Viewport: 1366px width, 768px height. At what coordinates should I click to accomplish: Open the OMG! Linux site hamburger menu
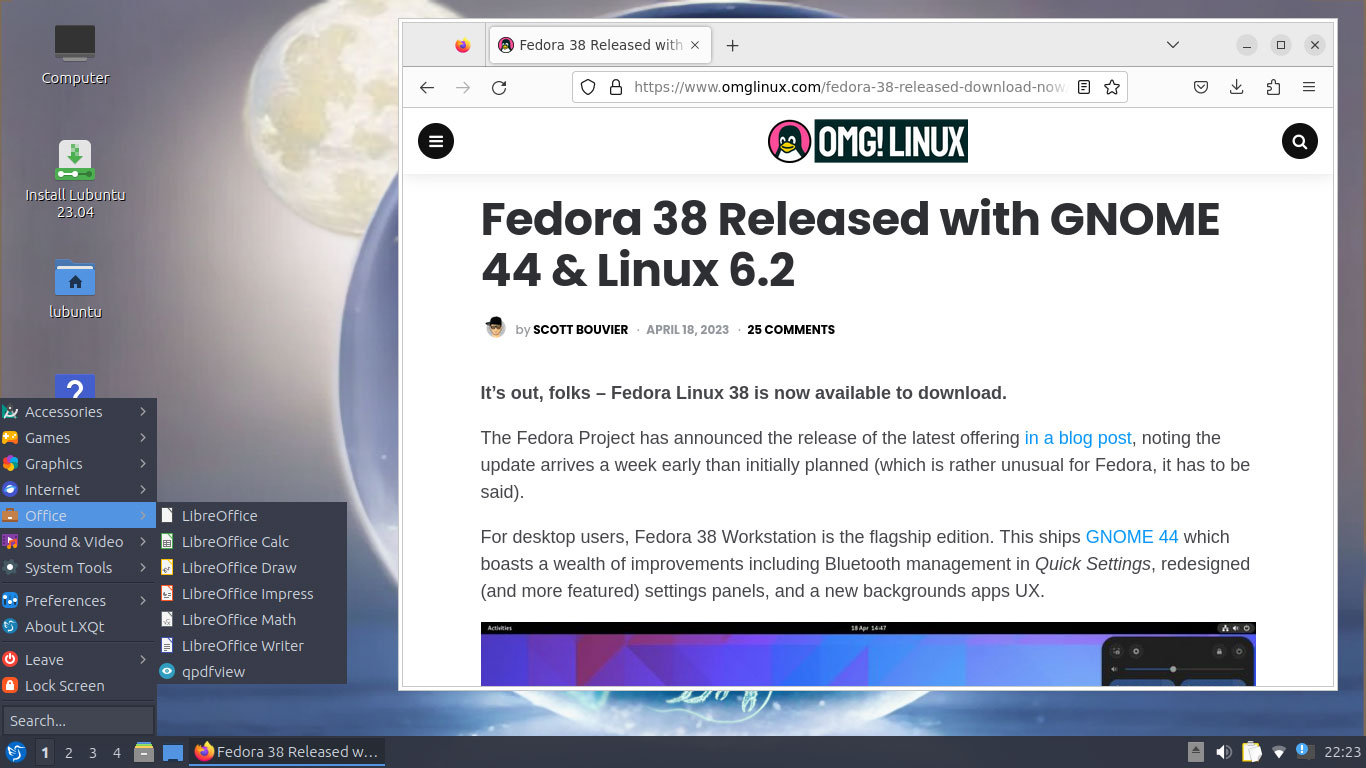pyautogui.click(x=436, y=141)
